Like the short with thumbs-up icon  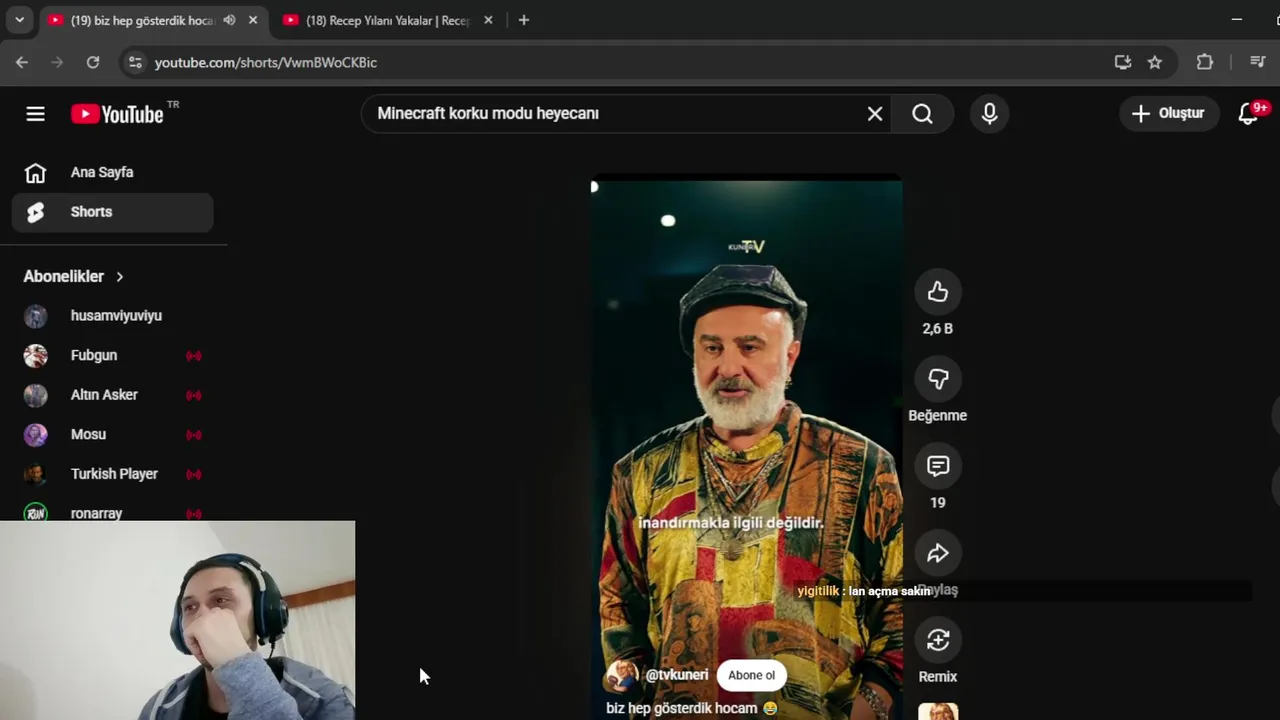(x=938, y=292)
